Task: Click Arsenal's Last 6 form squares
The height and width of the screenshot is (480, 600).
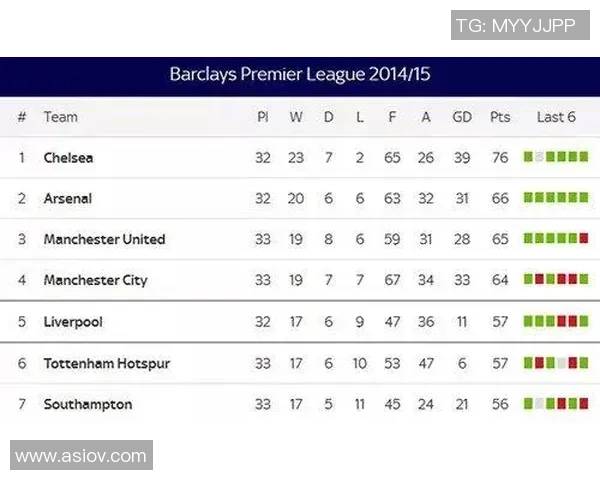Action: coord(556,198)
